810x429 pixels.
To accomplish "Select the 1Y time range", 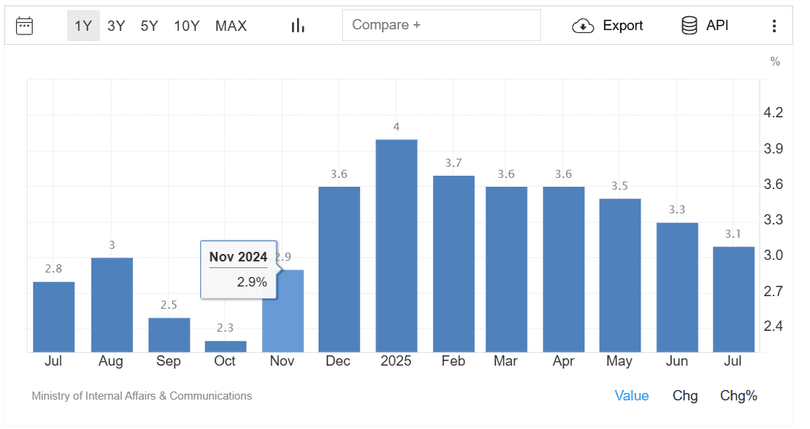I will (83, 26).
